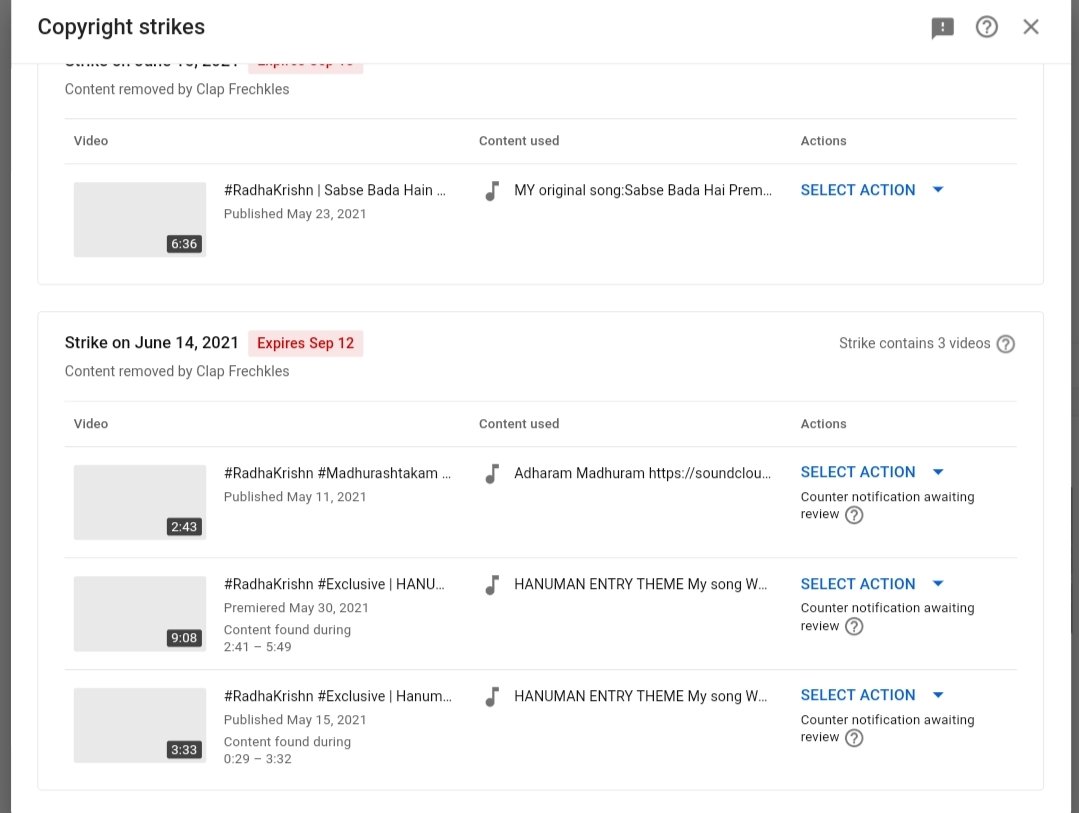
Task: Click HANUMAN ENTRY THEME text in 3:33 row
Action: pos(640,696)
